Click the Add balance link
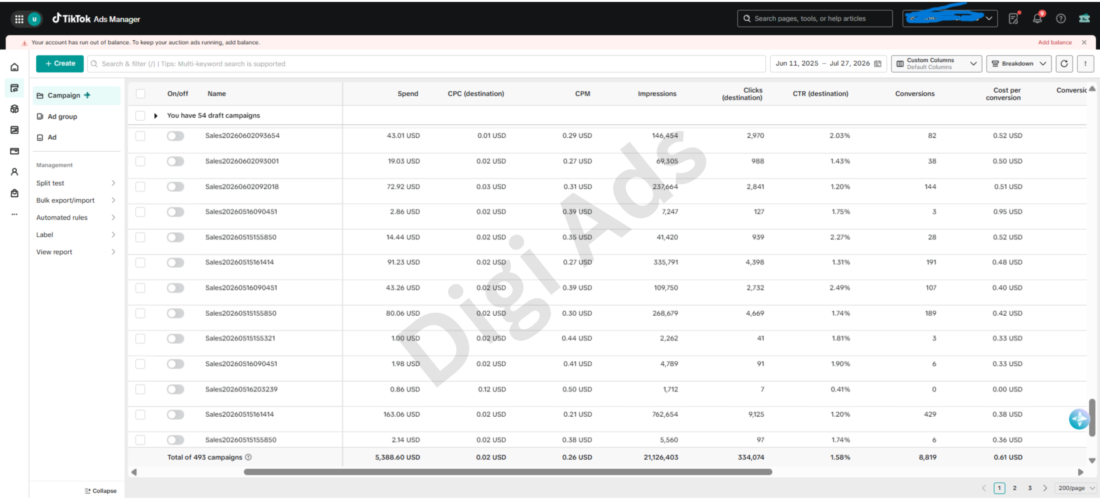1100x500 pixels. 1054,43
